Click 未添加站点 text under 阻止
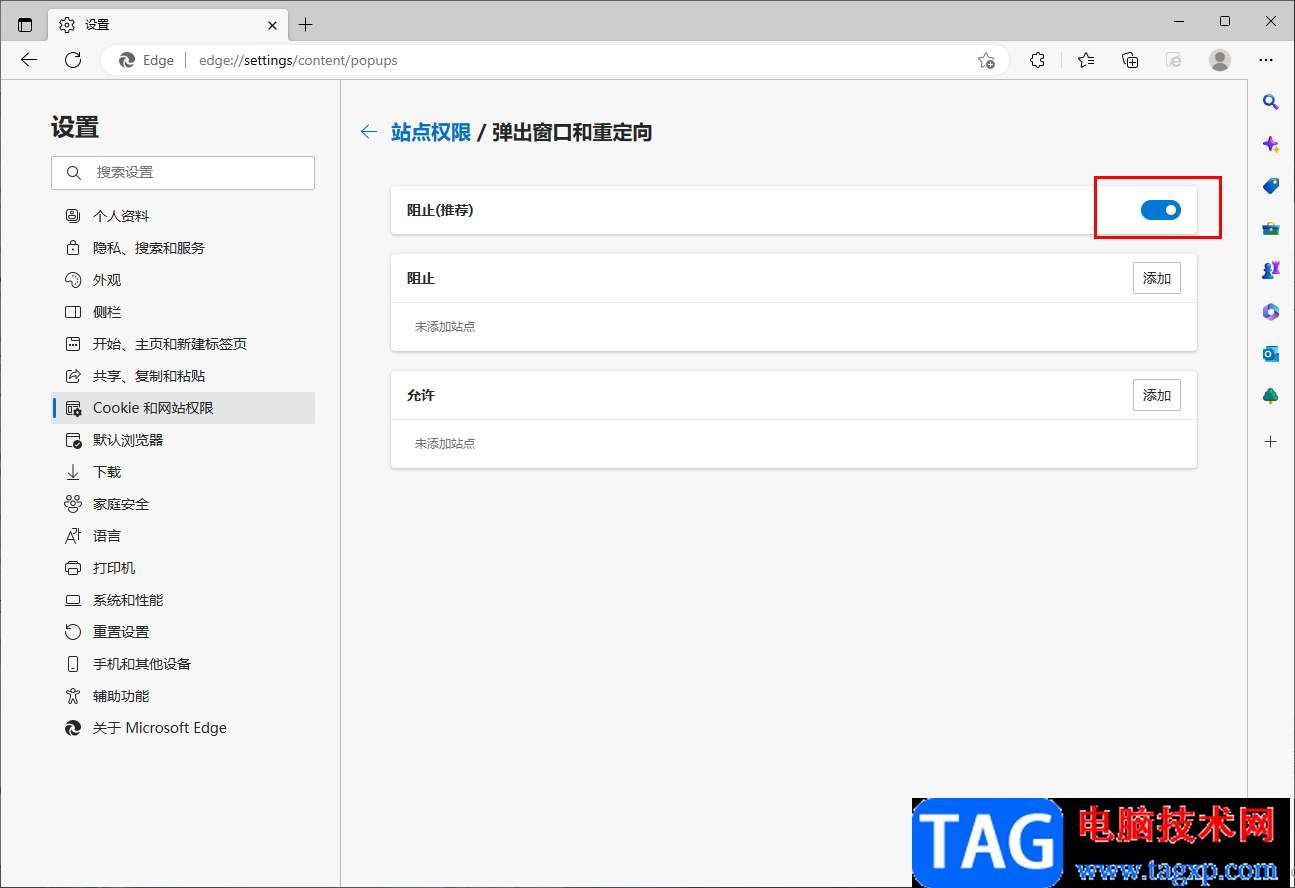This screenshot has width=1295, height=888. (x=445, y=327)
